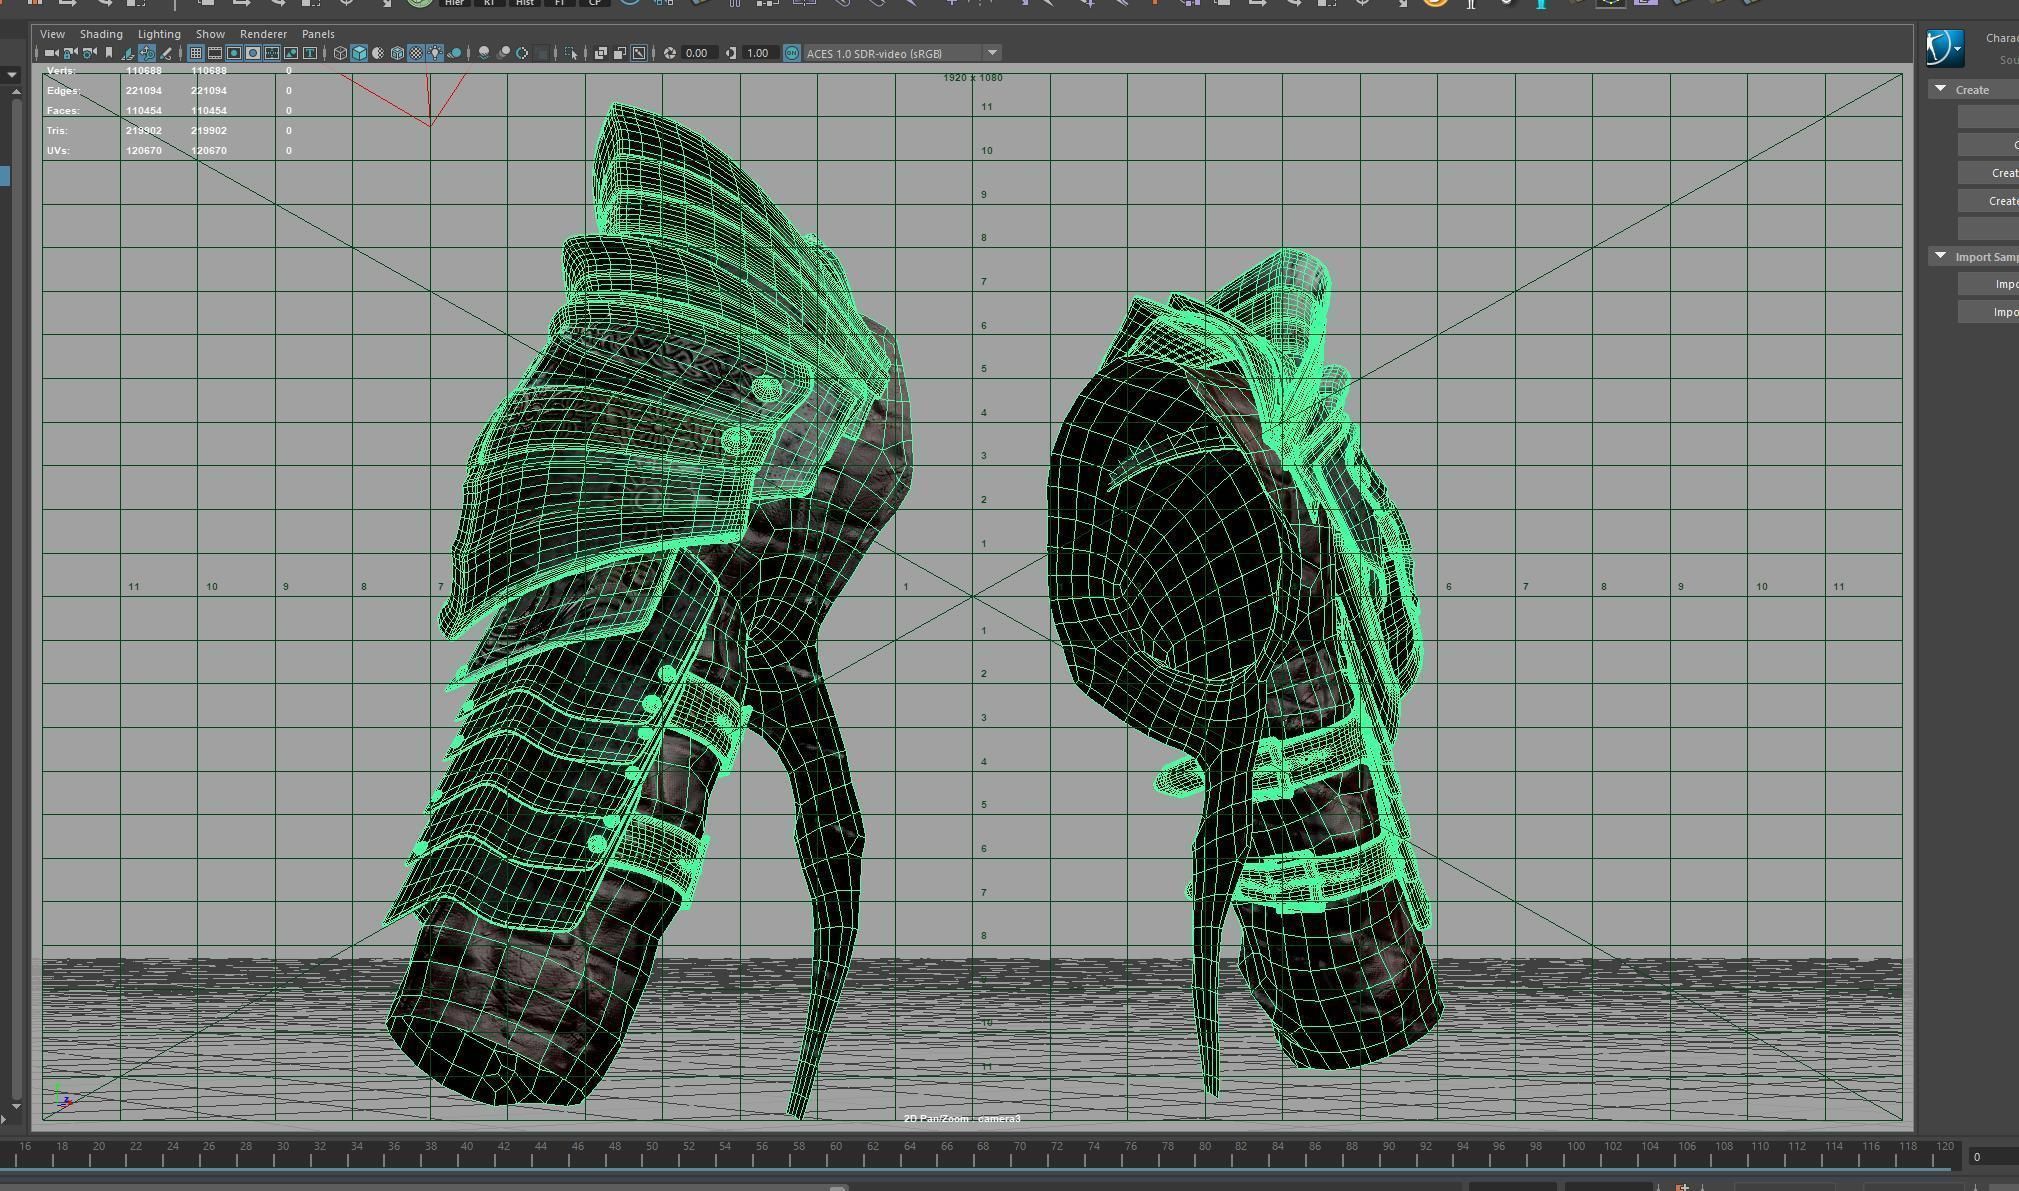
Task: Select the Grease Pencil icon
Action: (165, 53)
